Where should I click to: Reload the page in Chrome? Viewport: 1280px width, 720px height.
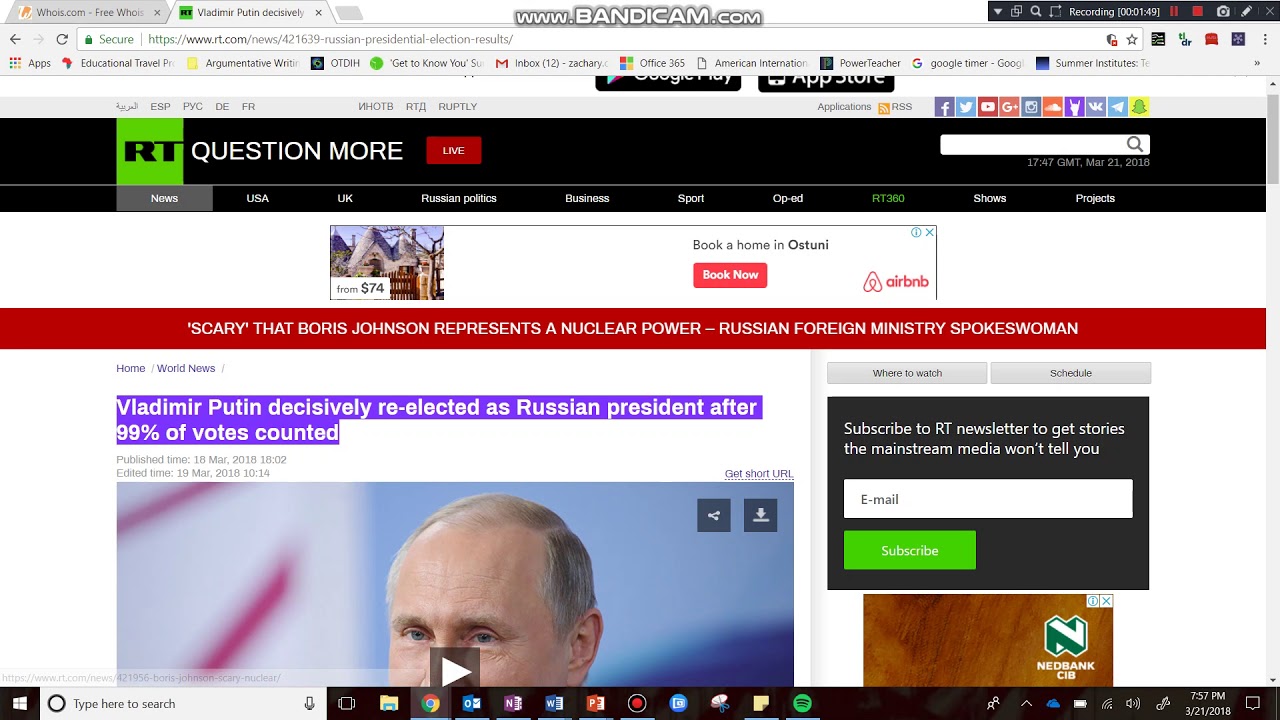62,39
